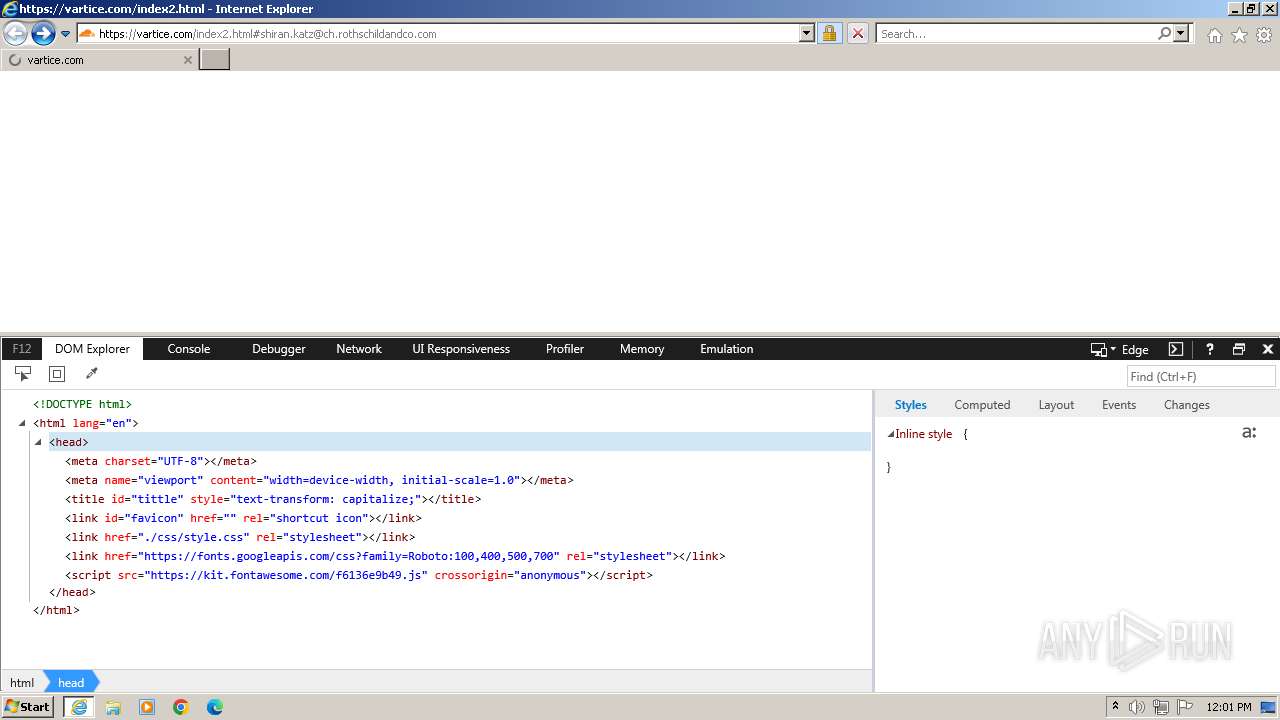Select the Computed pane tab
The width and height of the screenshot is (1280, 720).
[982, 405]
